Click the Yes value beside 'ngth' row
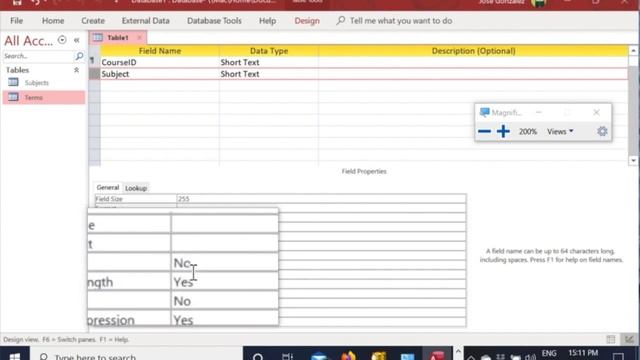 (183, 282)
